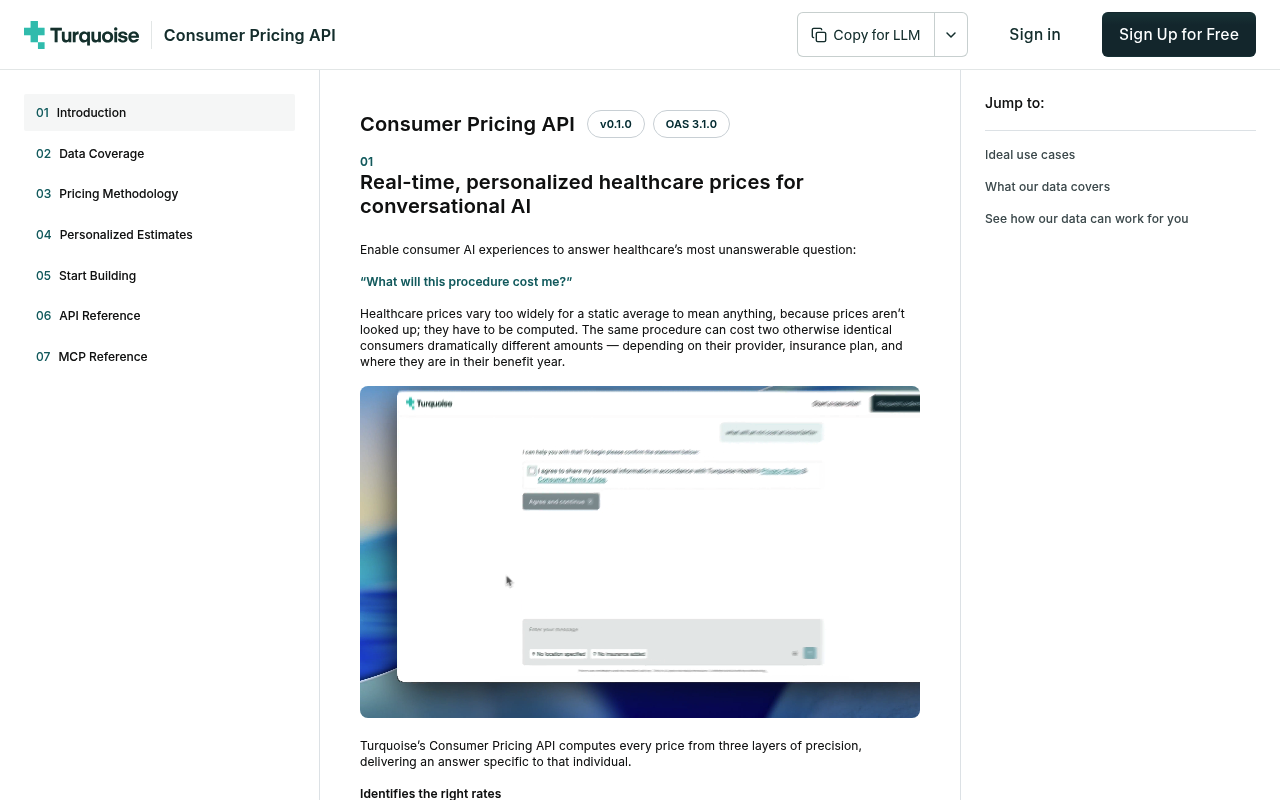Click the Copy for LLM button

866,35
